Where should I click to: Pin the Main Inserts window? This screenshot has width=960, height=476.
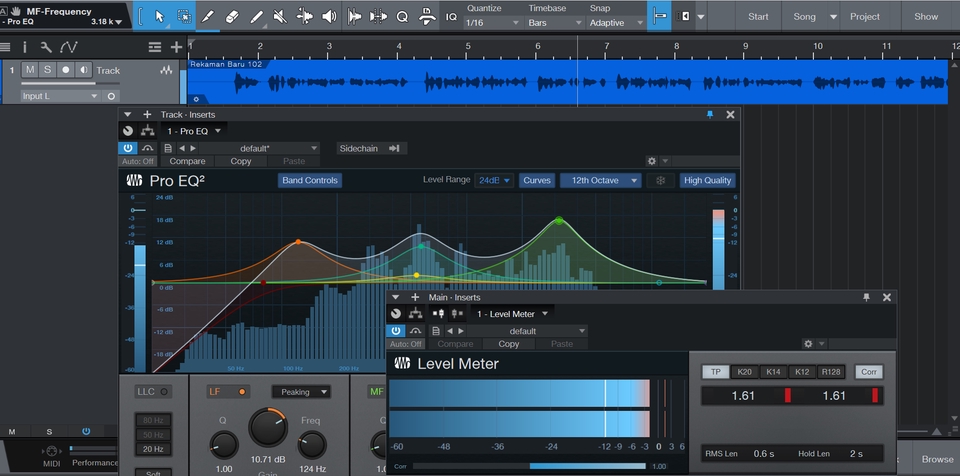pos(866,297)
